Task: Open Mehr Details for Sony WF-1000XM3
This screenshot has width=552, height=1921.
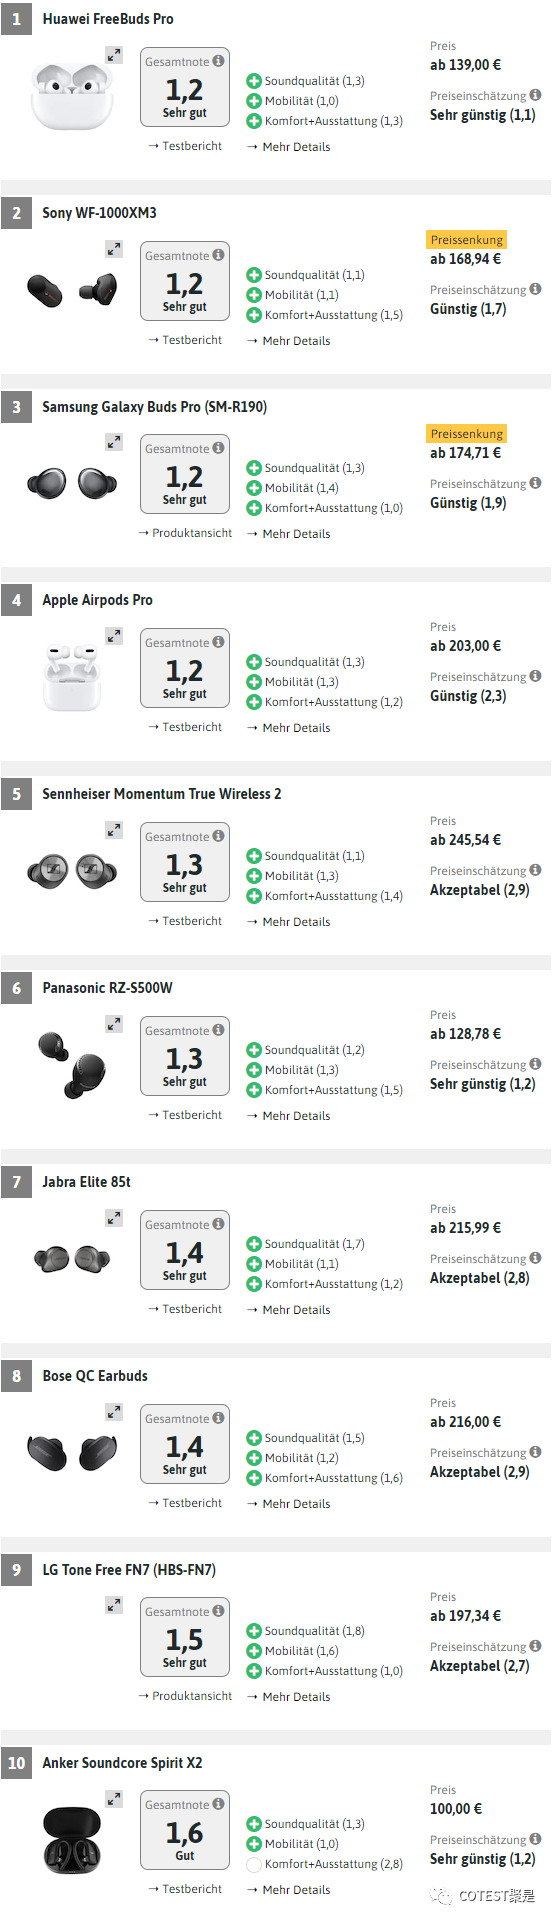Action: point(288,341)
